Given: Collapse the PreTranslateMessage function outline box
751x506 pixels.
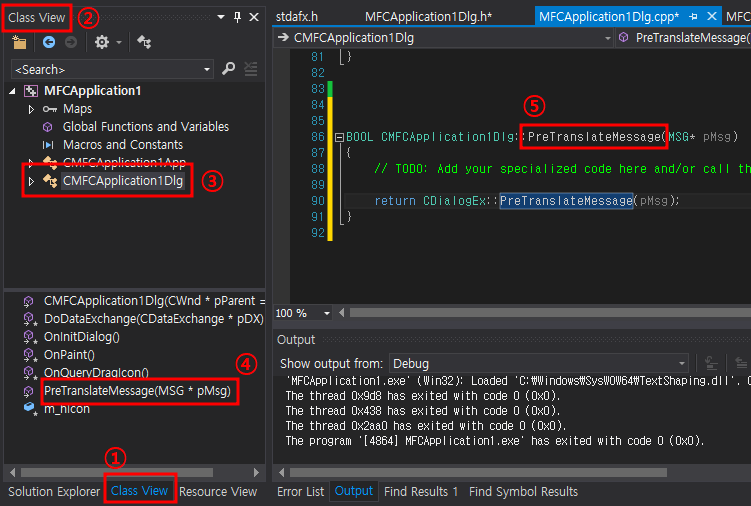Looking at the screenshot, I should click(339, 138).
